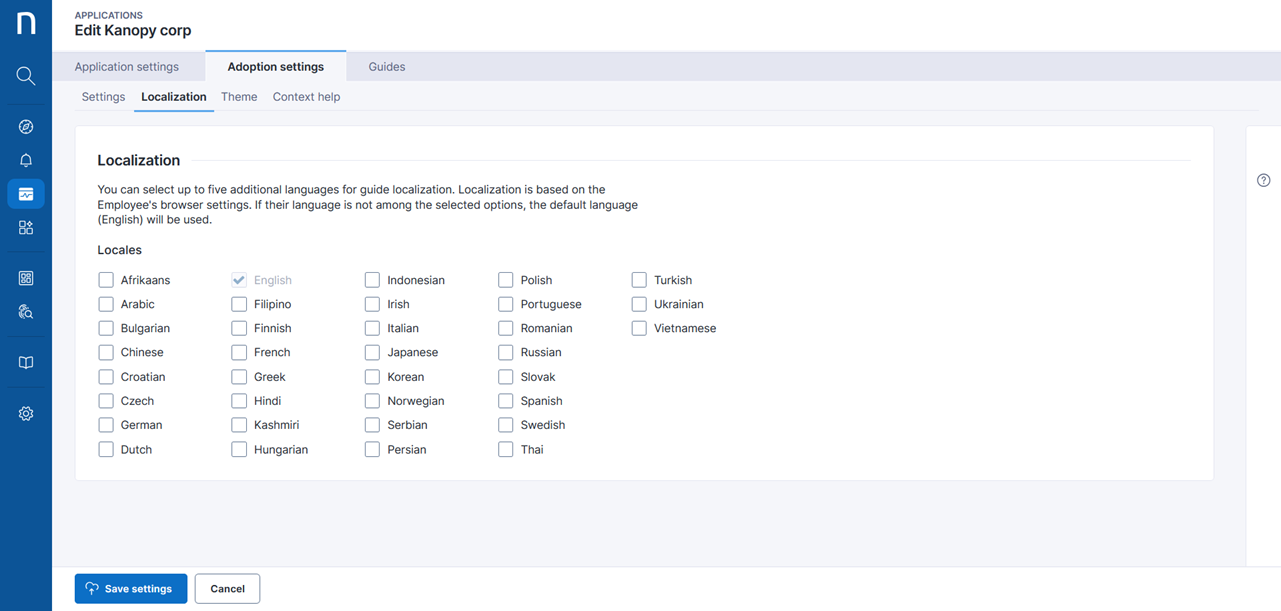
Task: Click the Save settings button
Action: (131, 589)
